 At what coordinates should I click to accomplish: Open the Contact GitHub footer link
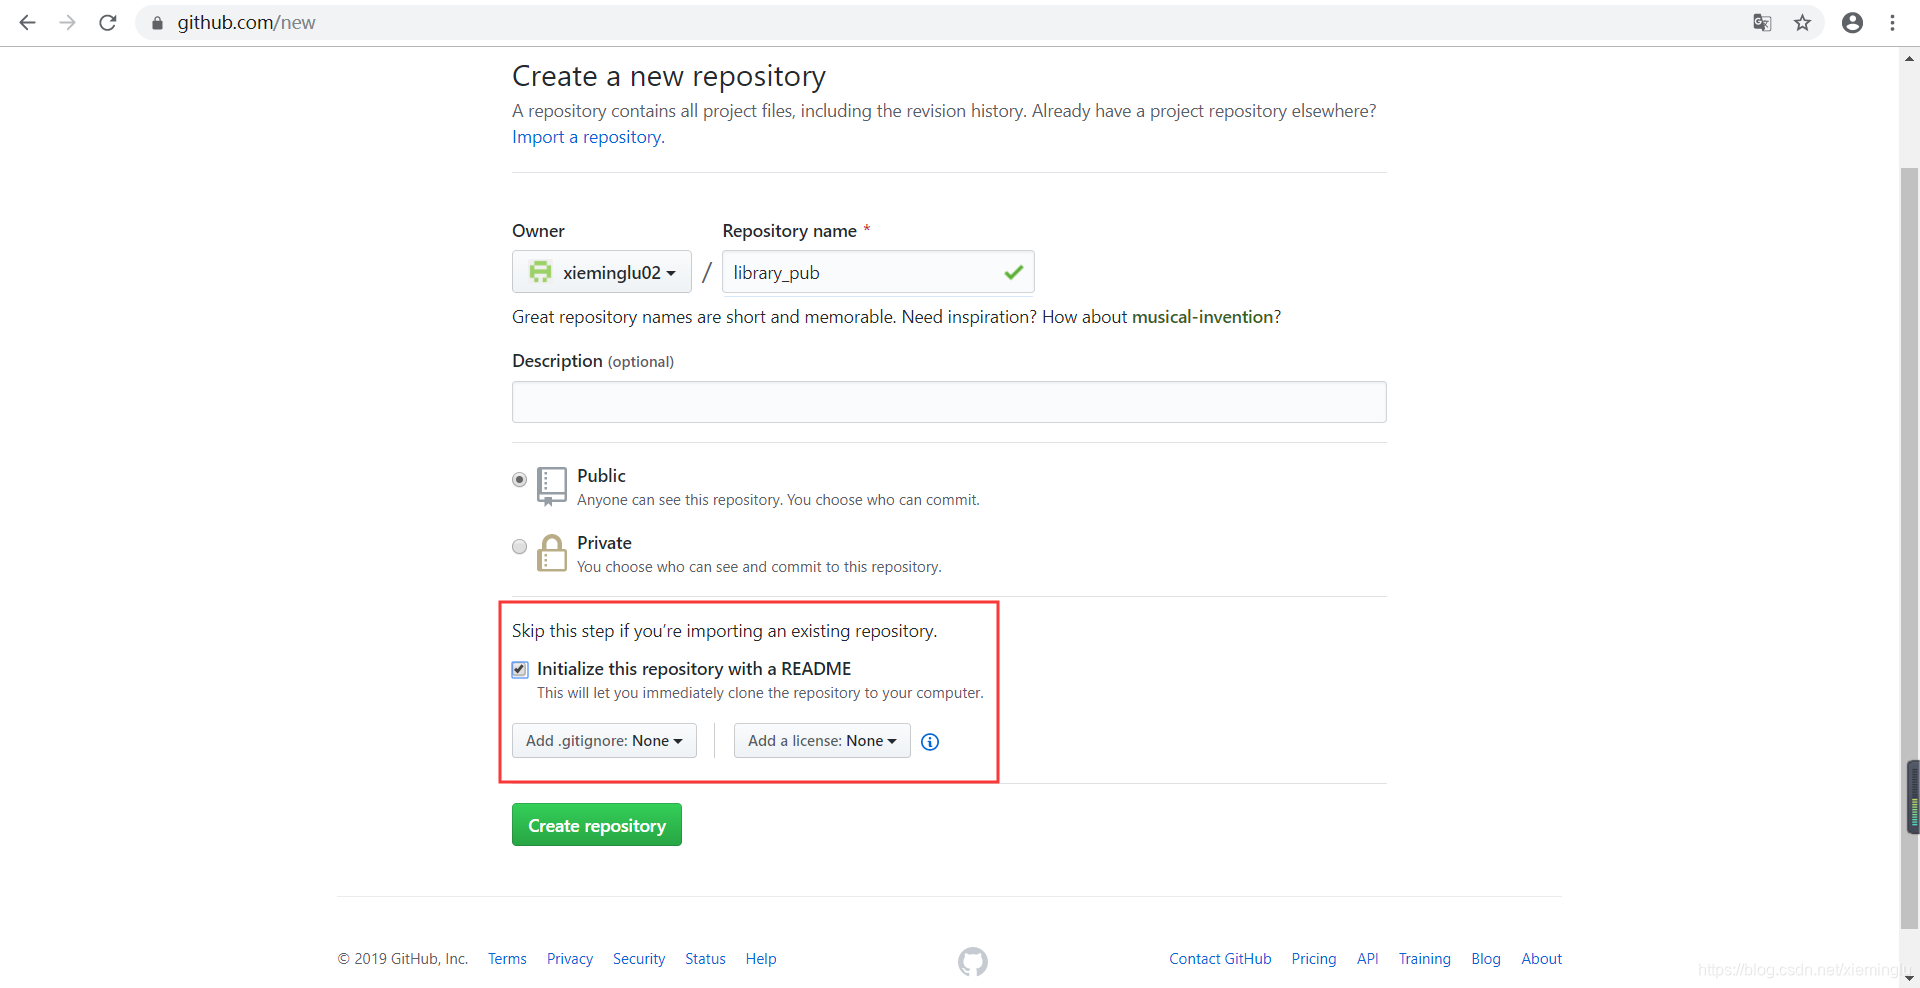1220,959
